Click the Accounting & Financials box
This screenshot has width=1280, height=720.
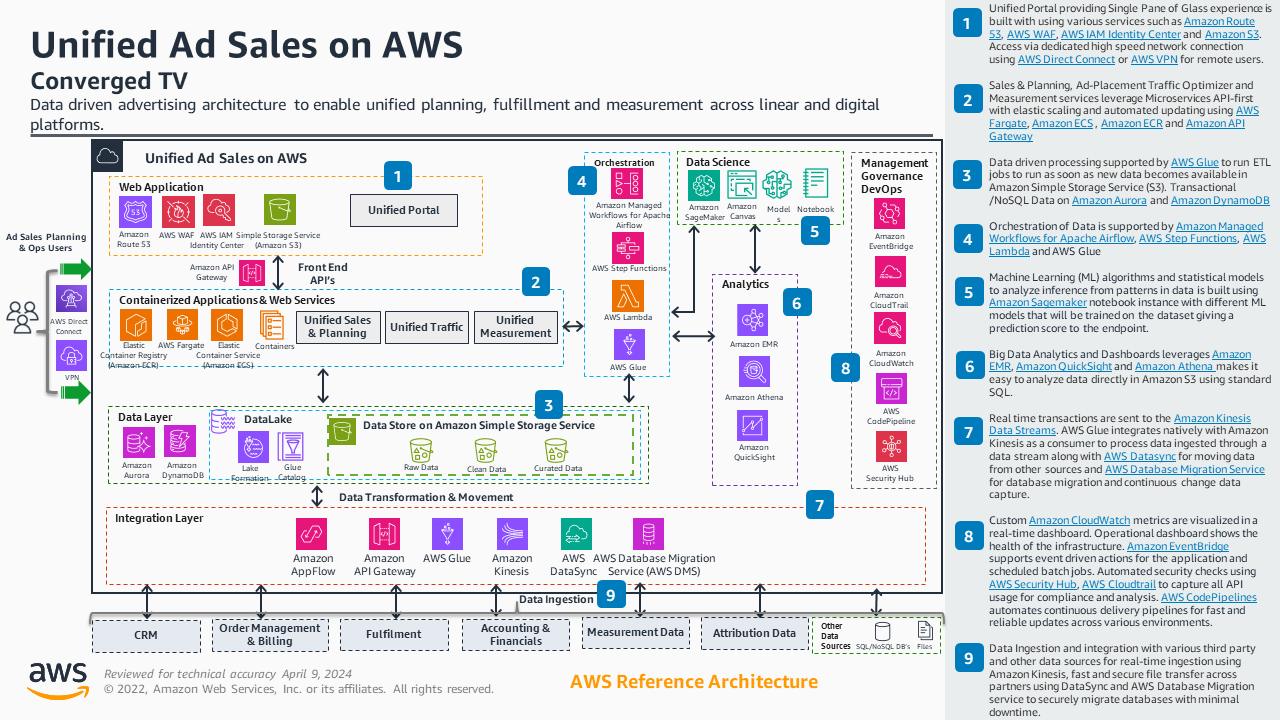point(516,635)
